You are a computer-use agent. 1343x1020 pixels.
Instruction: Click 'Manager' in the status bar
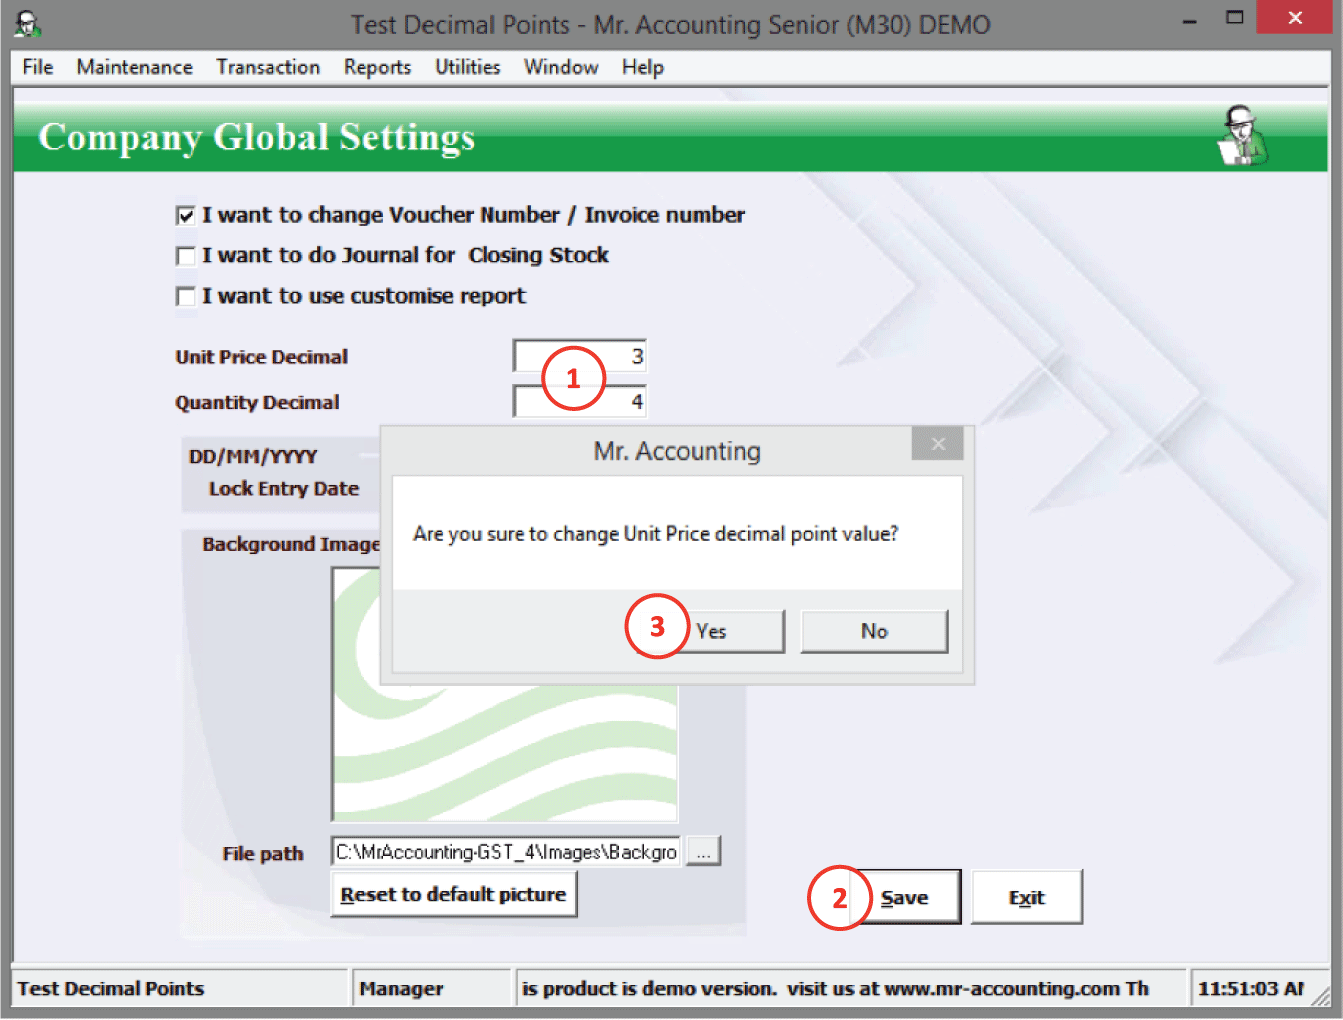(x=401, y=988)
